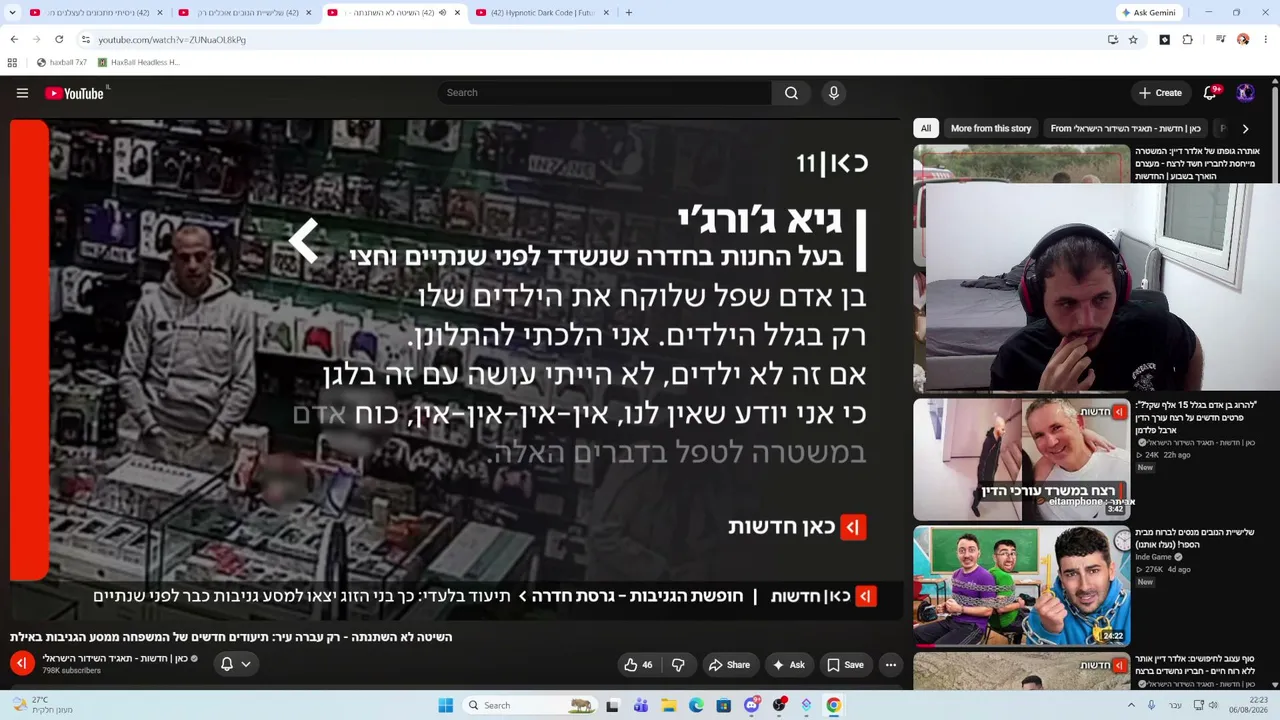Switch to the Hypnotic Dark Code tab
Viewport: 1280px width, 720px height.
(544, 13)
